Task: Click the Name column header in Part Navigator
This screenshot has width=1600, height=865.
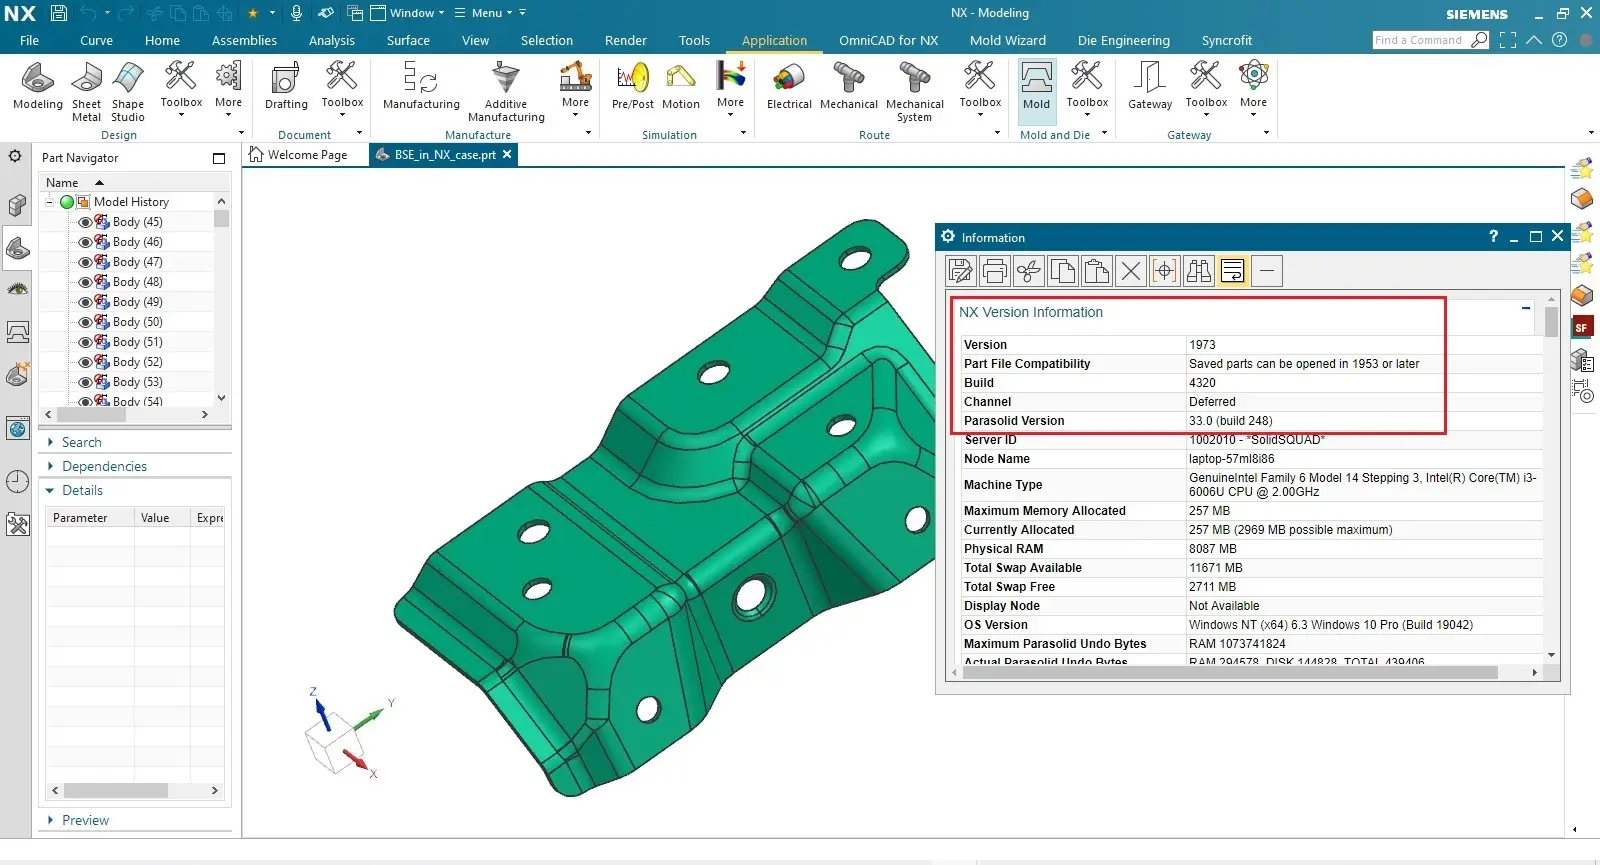Action: pos(62,183)
